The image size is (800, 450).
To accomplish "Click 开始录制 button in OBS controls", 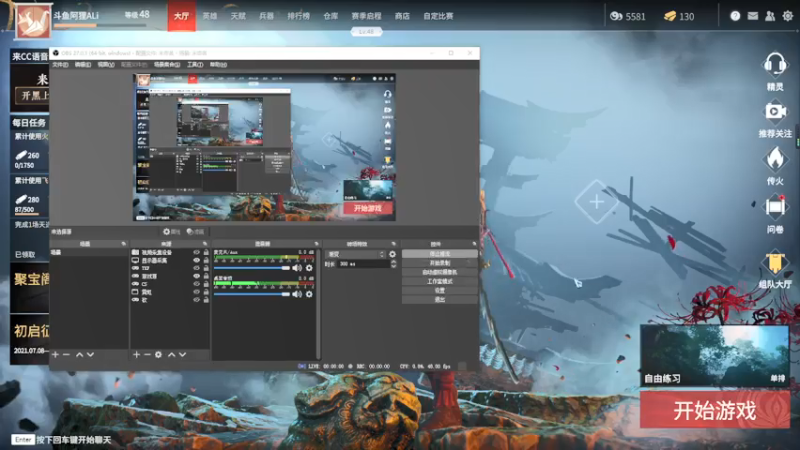I will (439, 263).
